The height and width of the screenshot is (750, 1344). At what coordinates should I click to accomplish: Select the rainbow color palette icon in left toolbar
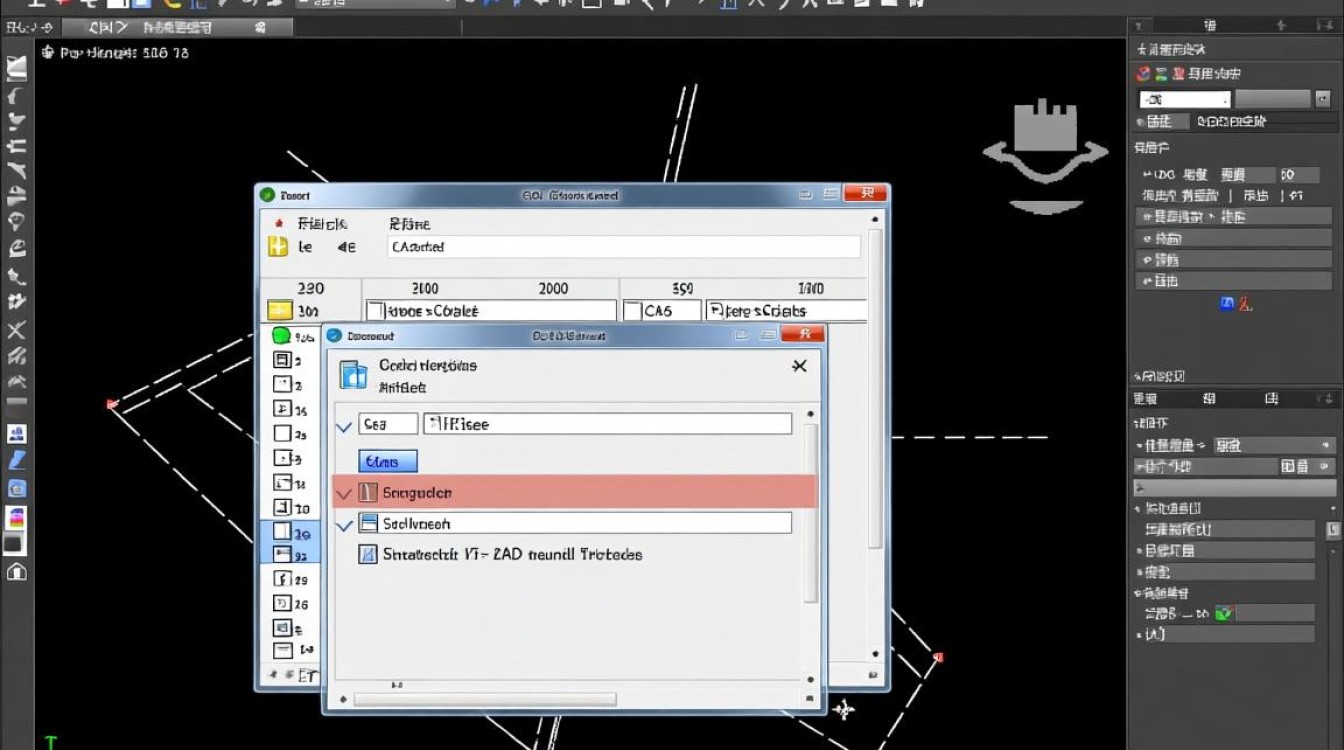16,518
